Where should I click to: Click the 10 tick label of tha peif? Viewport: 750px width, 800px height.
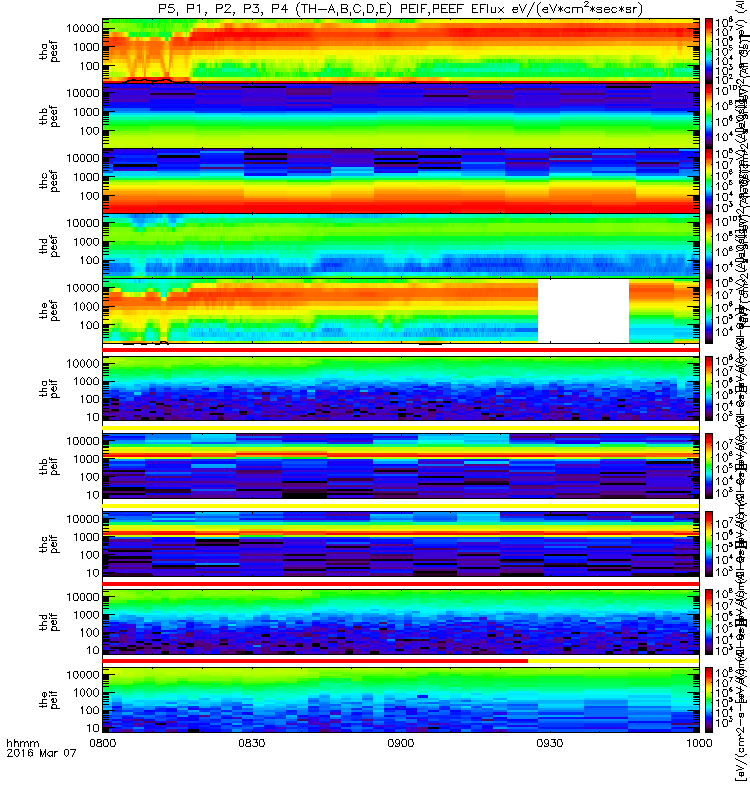[93, 417]
